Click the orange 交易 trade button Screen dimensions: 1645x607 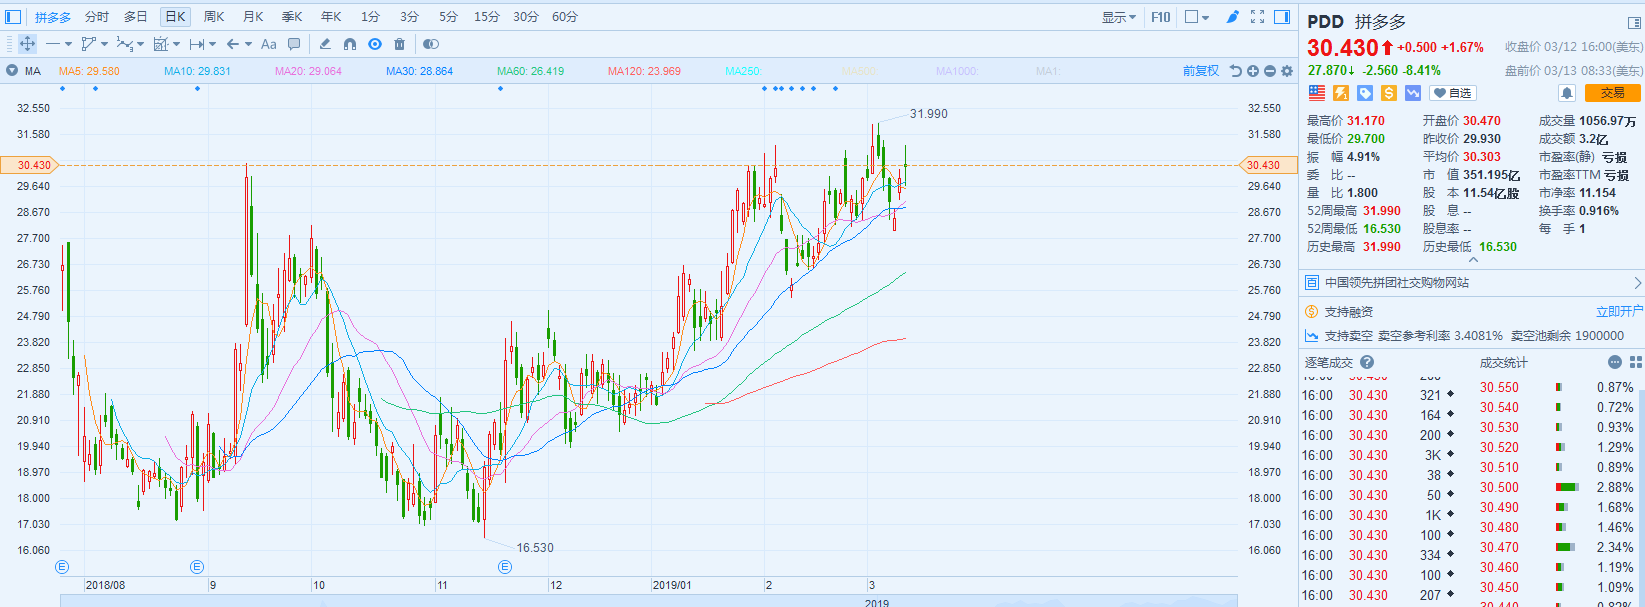pyautogui.click(x=1613, y=93)
